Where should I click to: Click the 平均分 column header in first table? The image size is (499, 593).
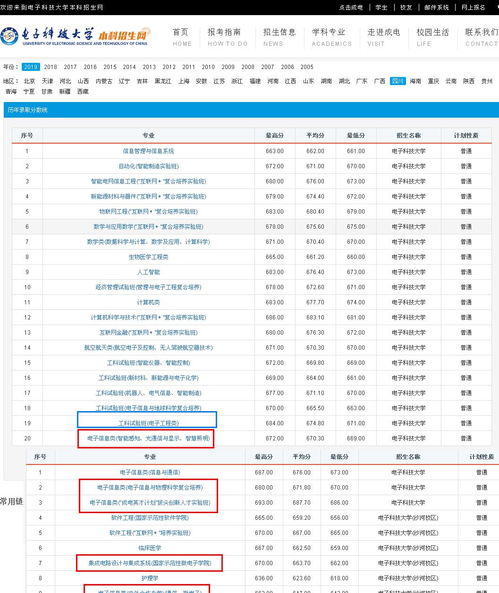pyautogui.click(x=315, y=135)
